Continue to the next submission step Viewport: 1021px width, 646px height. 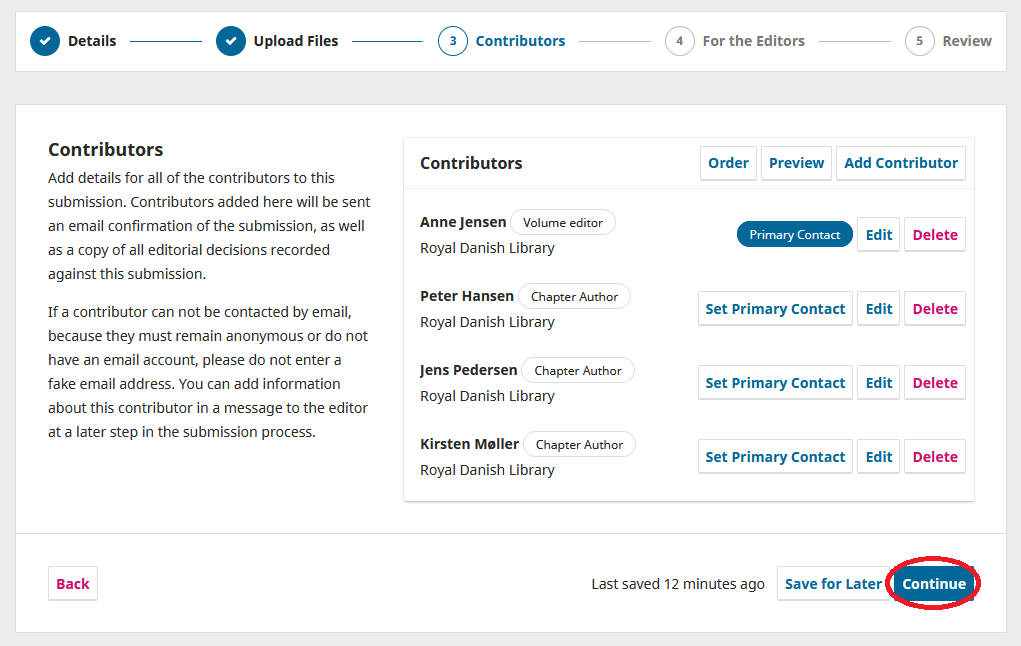(x=933, y=583)
